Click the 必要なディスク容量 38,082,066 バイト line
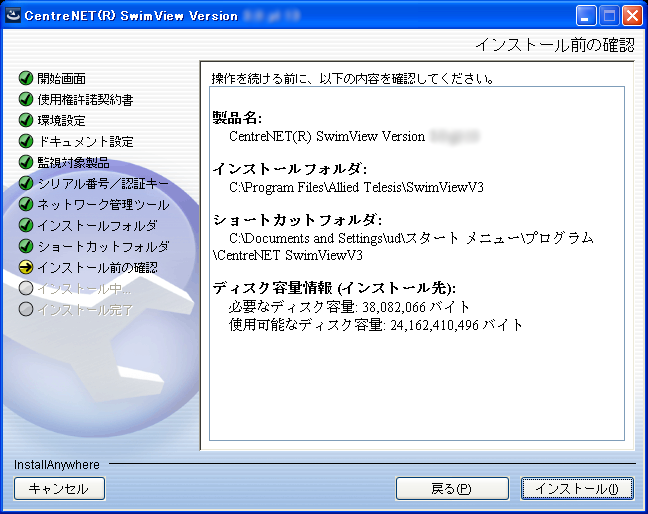This screenshot has height=514, width=648. pos(349,307)
